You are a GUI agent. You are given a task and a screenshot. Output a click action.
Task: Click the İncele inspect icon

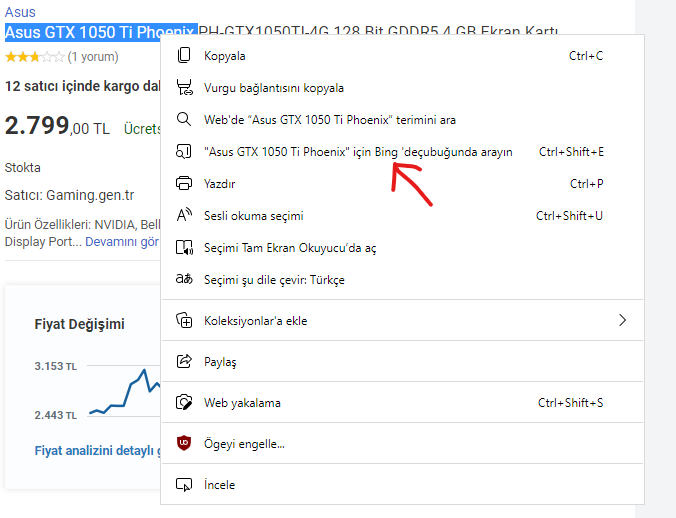pyautogui.click(x=184, y=484)
